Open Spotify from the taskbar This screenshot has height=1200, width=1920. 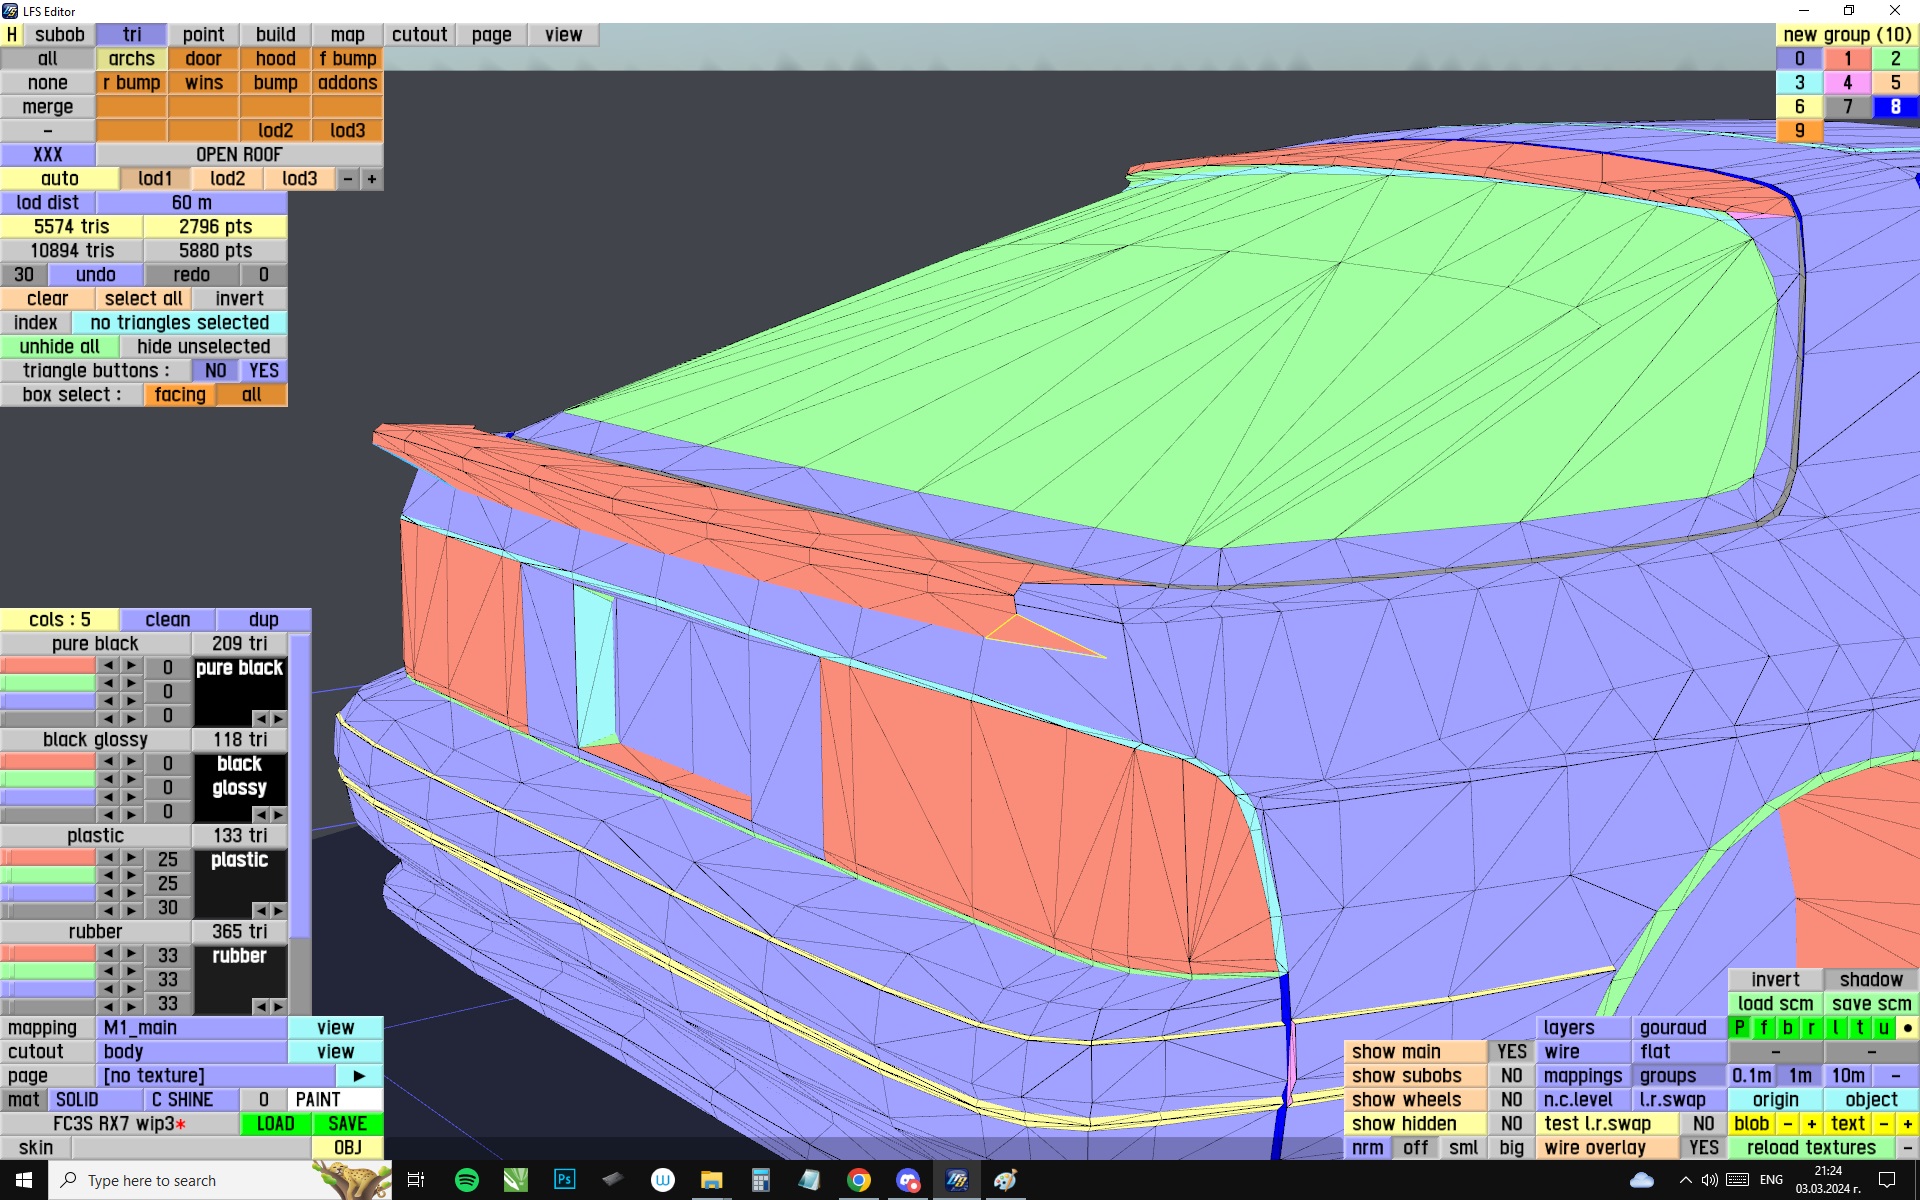(x=466, y=1180)
